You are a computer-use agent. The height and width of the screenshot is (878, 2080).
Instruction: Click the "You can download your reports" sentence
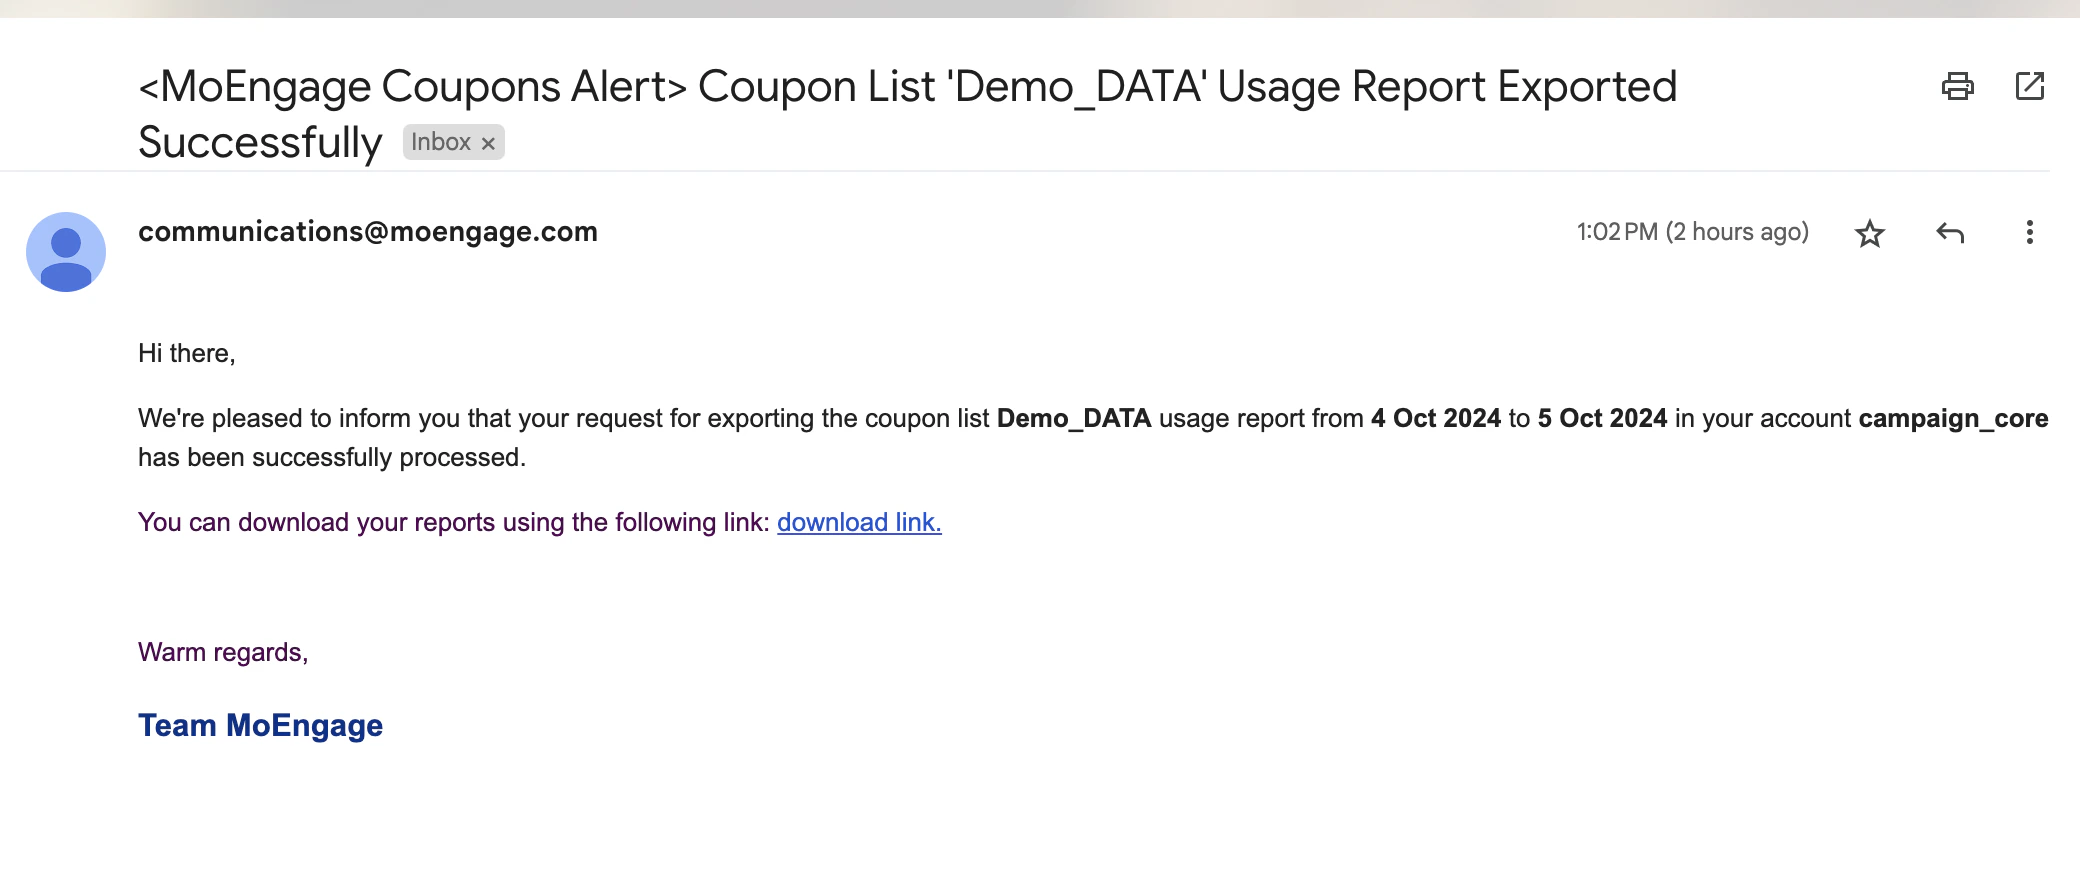tap(453, 523)
